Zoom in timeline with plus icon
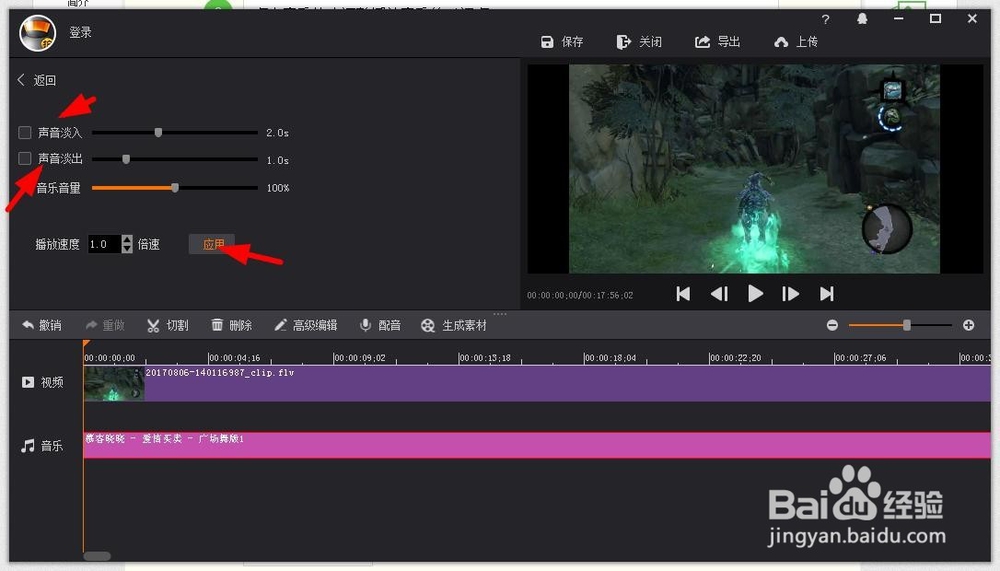 click(x=969, y=325)
